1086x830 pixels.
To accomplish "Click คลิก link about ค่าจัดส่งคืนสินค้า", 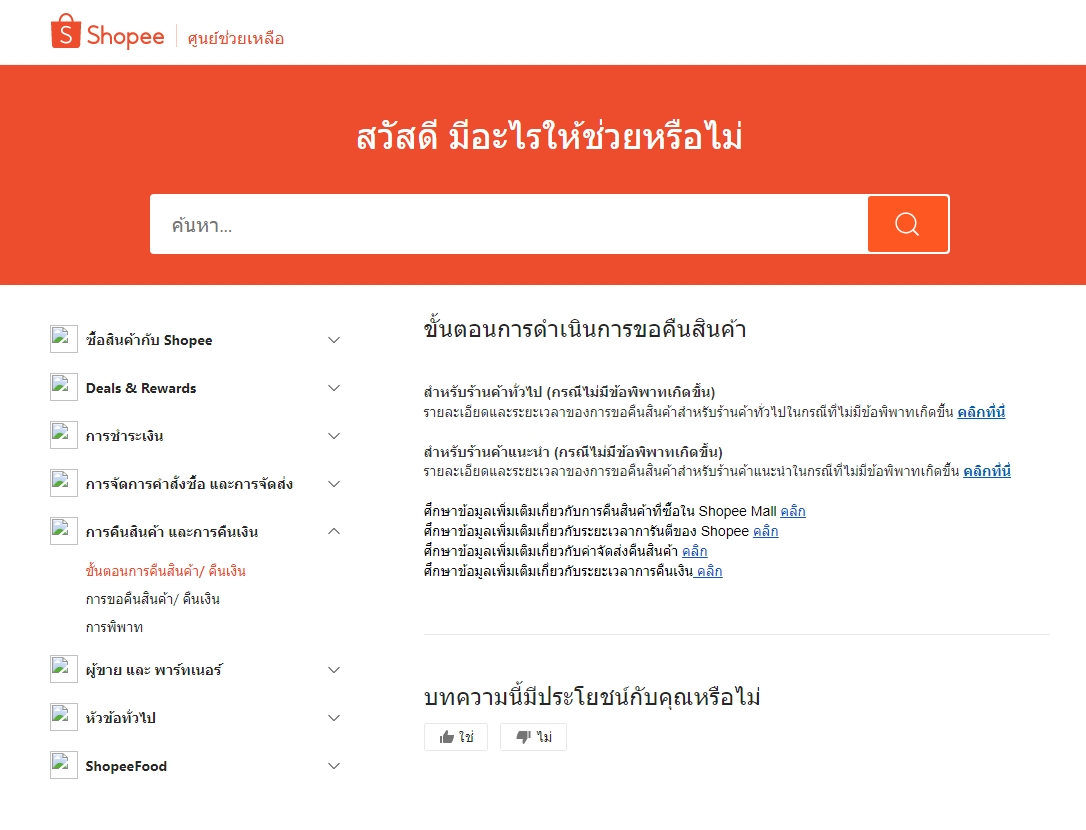I will [x=695, y=551].
